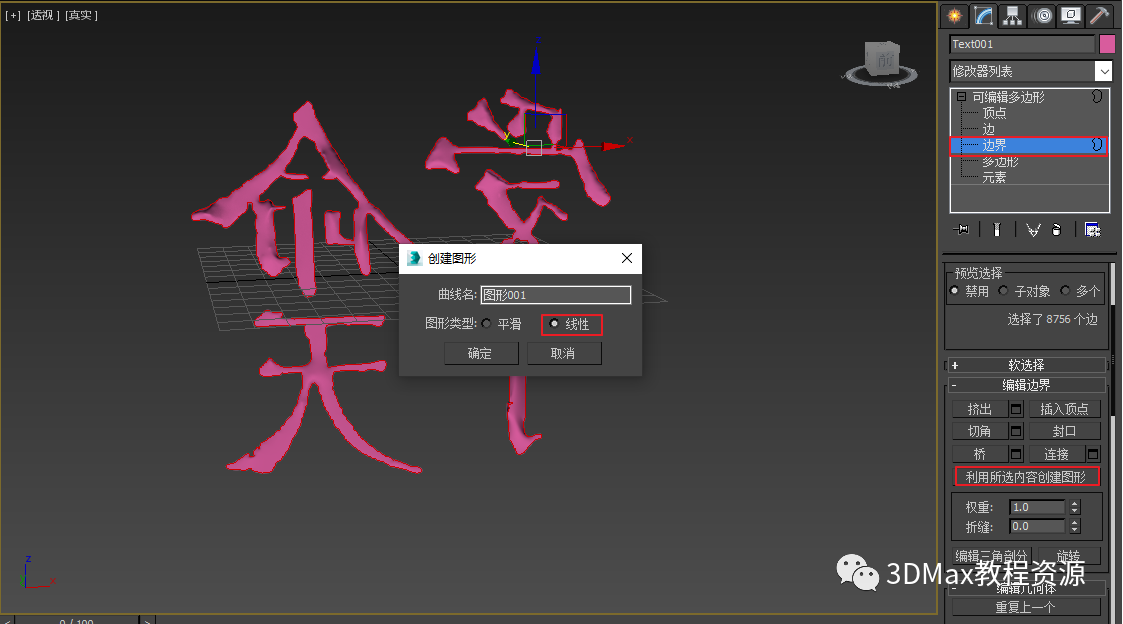Image resolution: width=1123 pixels, height=624 pixels.
Task: Click Remove Modifier trash icon
Action: (x=1056, y=229)
